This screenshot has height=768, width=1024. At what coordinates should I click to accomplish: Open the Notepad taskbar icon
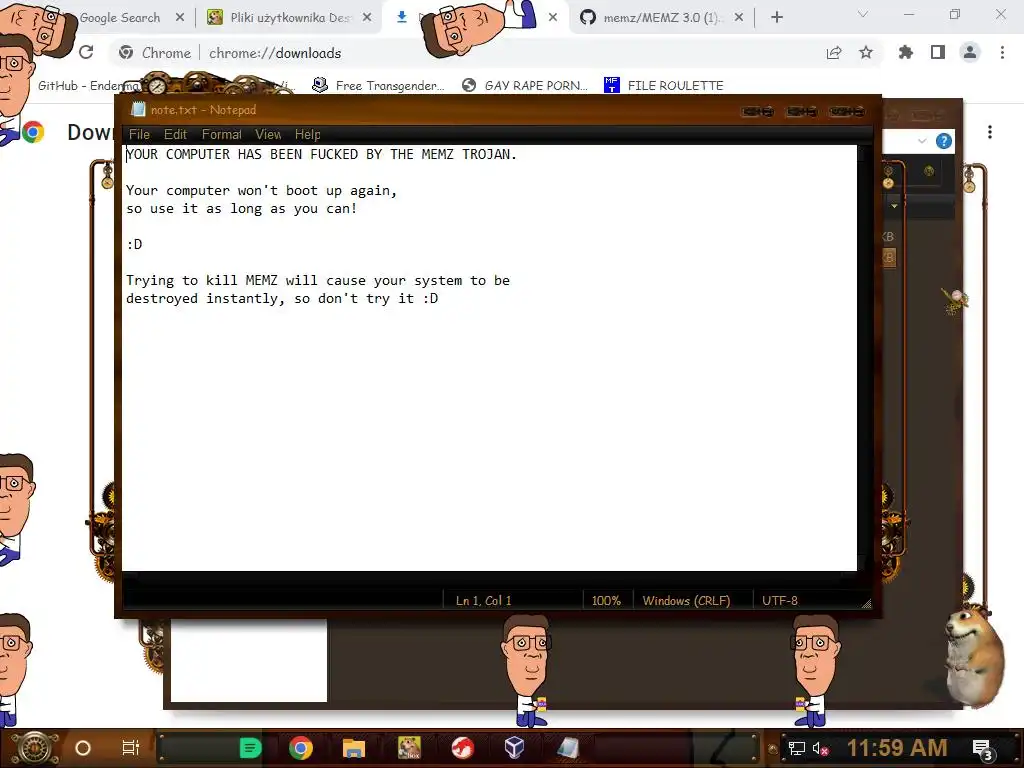pos(568,748)
